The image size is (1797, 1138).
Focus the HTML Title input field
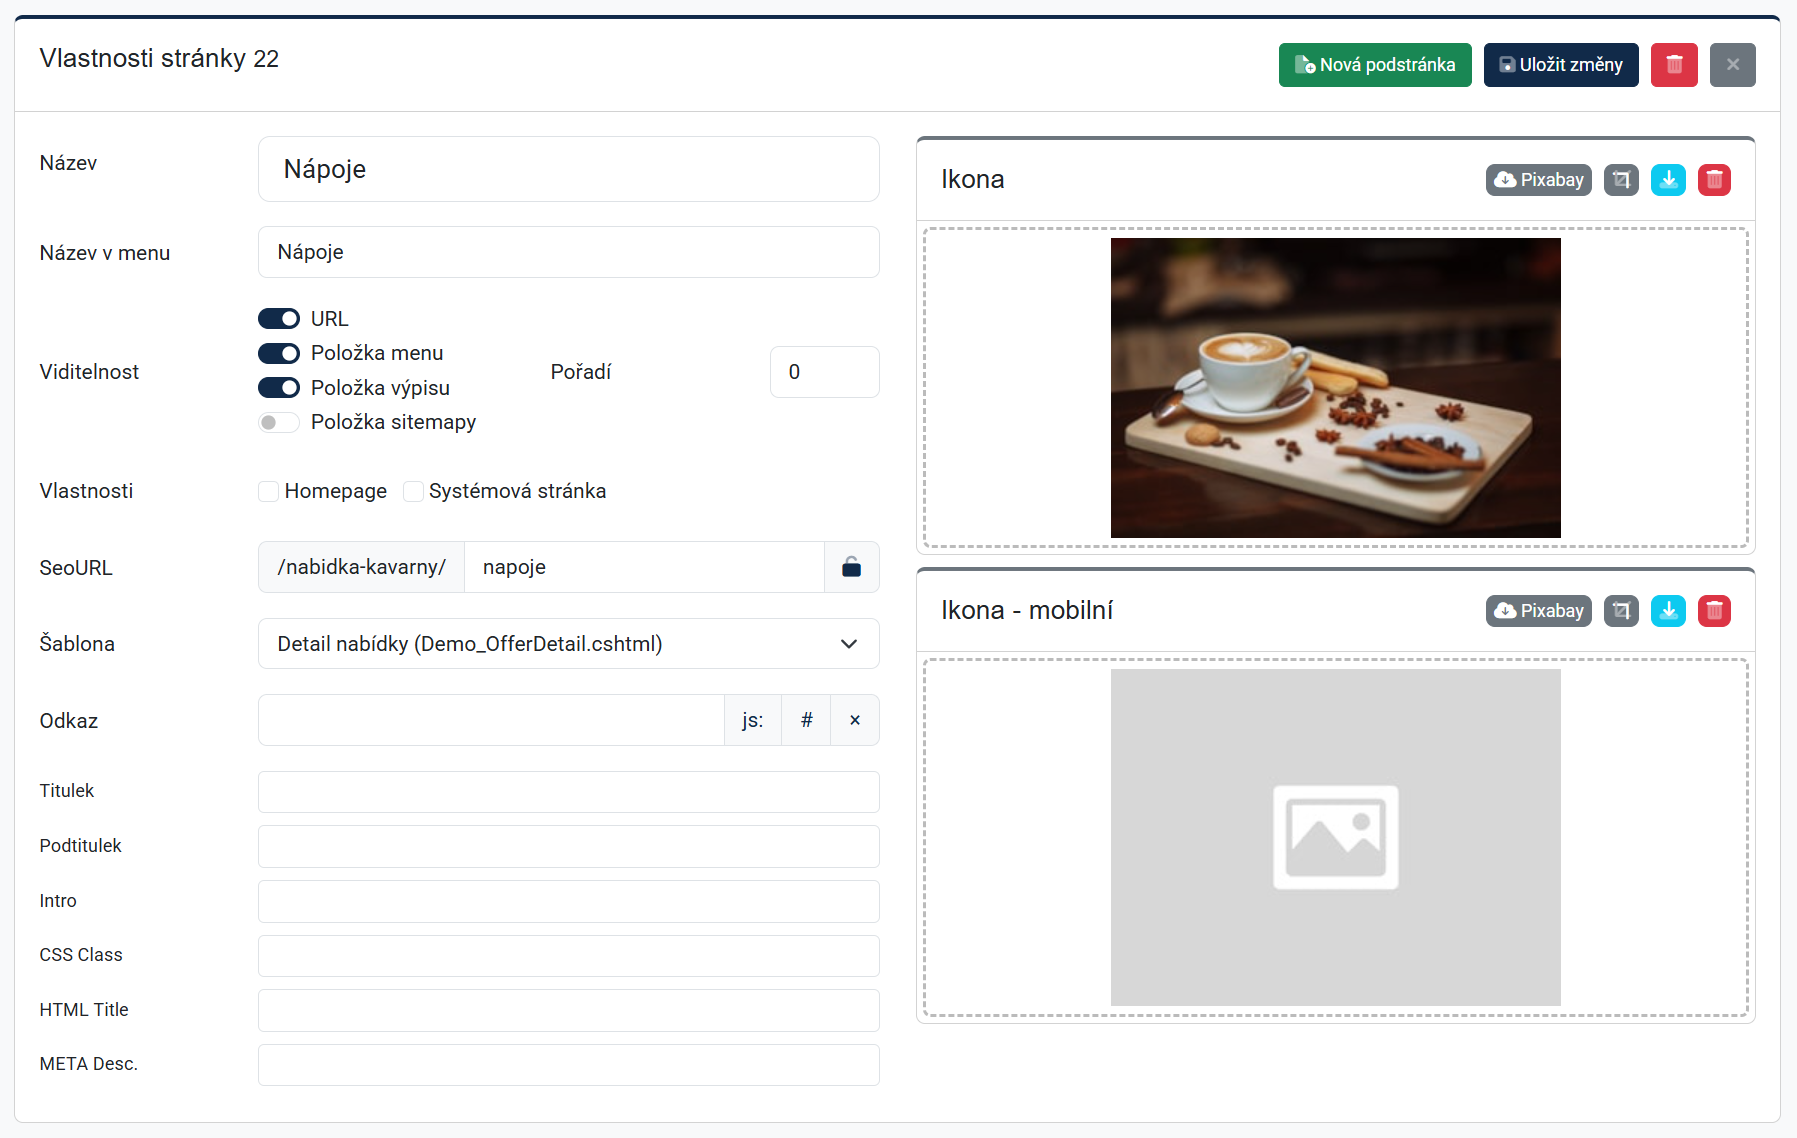coord(569,1010)
